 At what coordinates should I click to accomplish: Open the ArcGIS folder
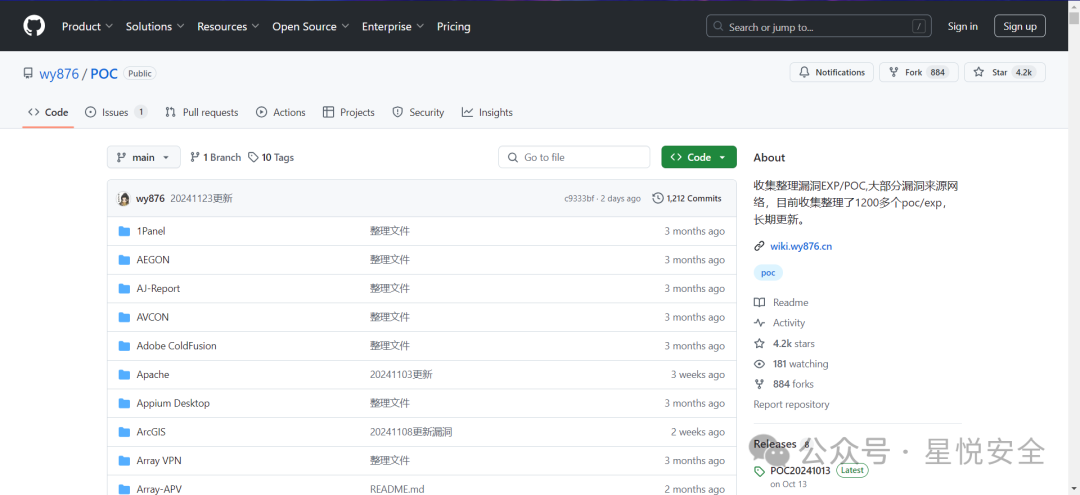pos(151,432)
